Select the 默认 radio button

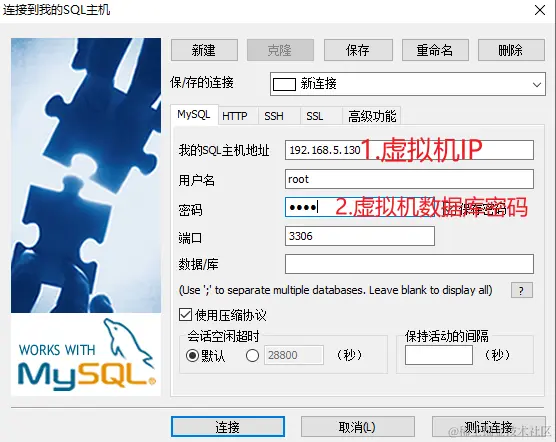point(192,355)
